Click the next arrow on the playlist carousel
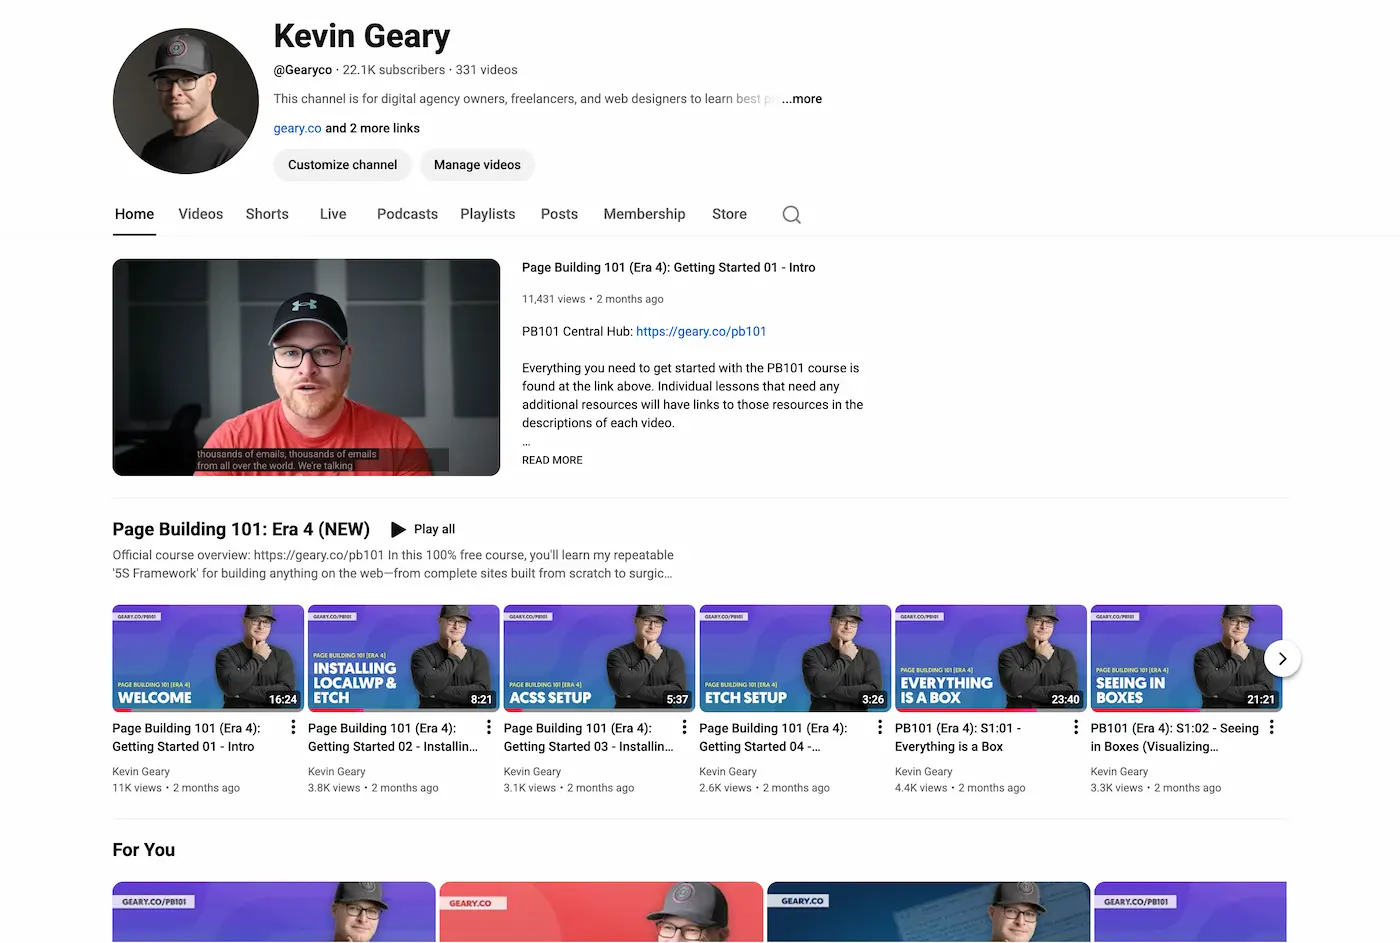Screen dimensions: 1400x943 coord(1282,658)
